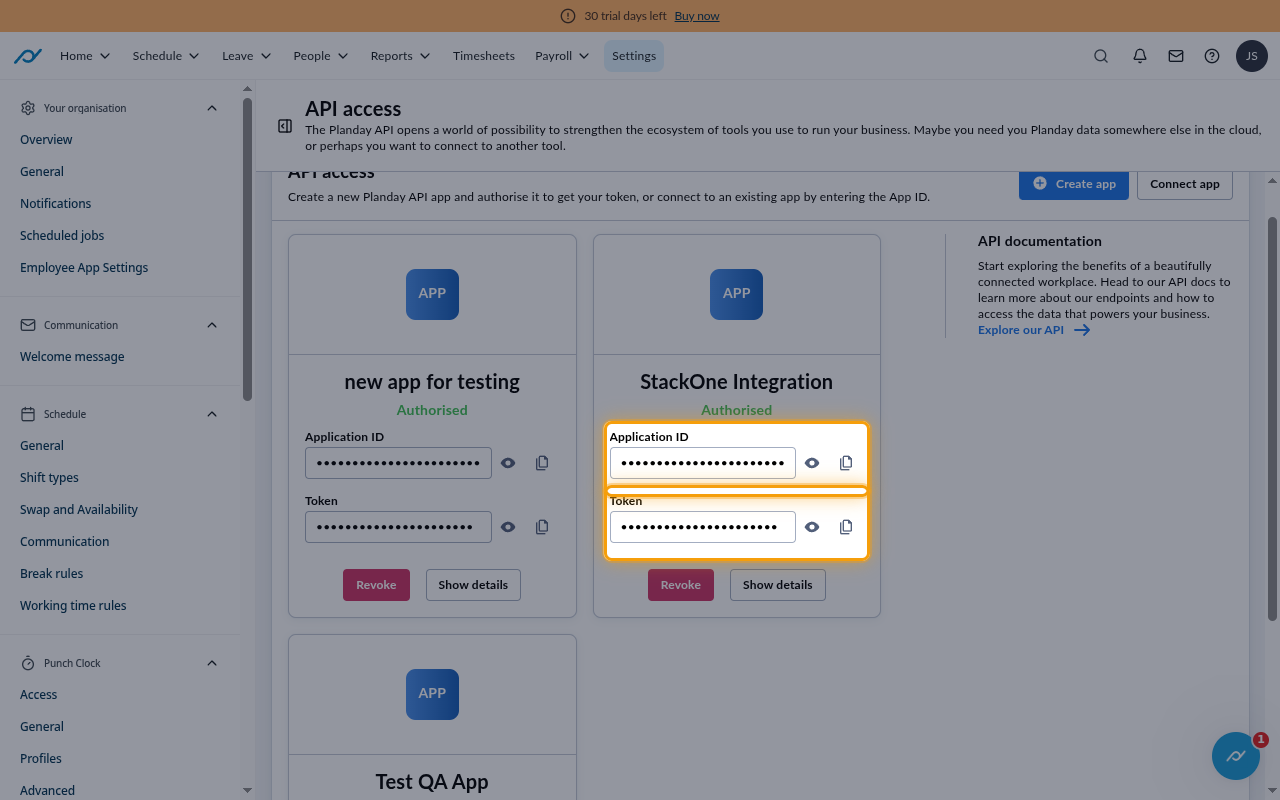Click the Planday logo icon
Viewport: 1280px width, 800px height.
(x=27, y=56)
